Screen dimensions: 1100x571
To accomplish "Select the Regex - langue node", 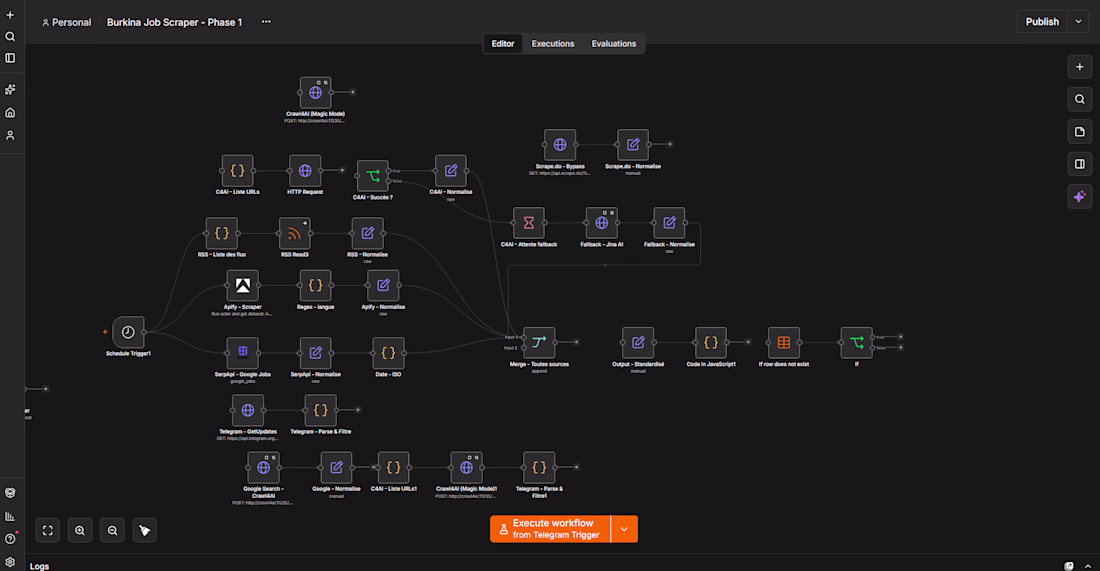I will pyautogui.click(x=316, y=286).
